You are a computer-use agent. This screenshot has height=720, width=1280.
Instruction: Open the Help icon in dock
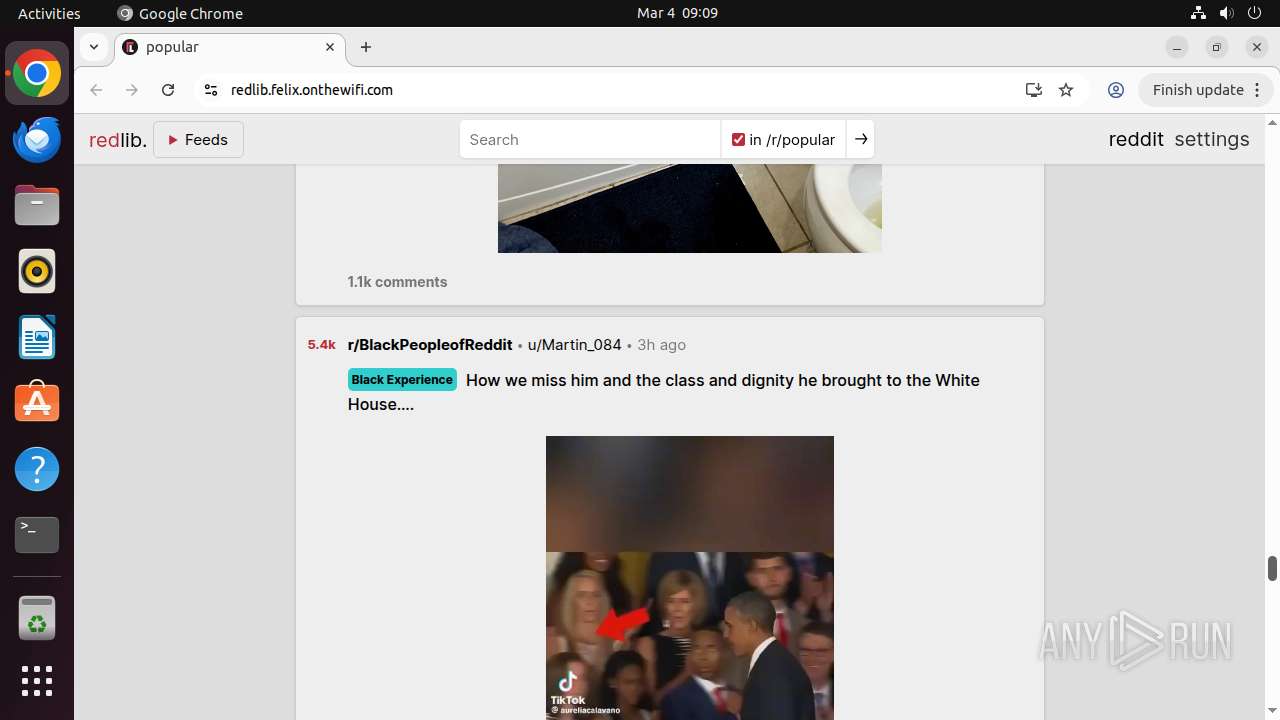[x=37, y=469]
